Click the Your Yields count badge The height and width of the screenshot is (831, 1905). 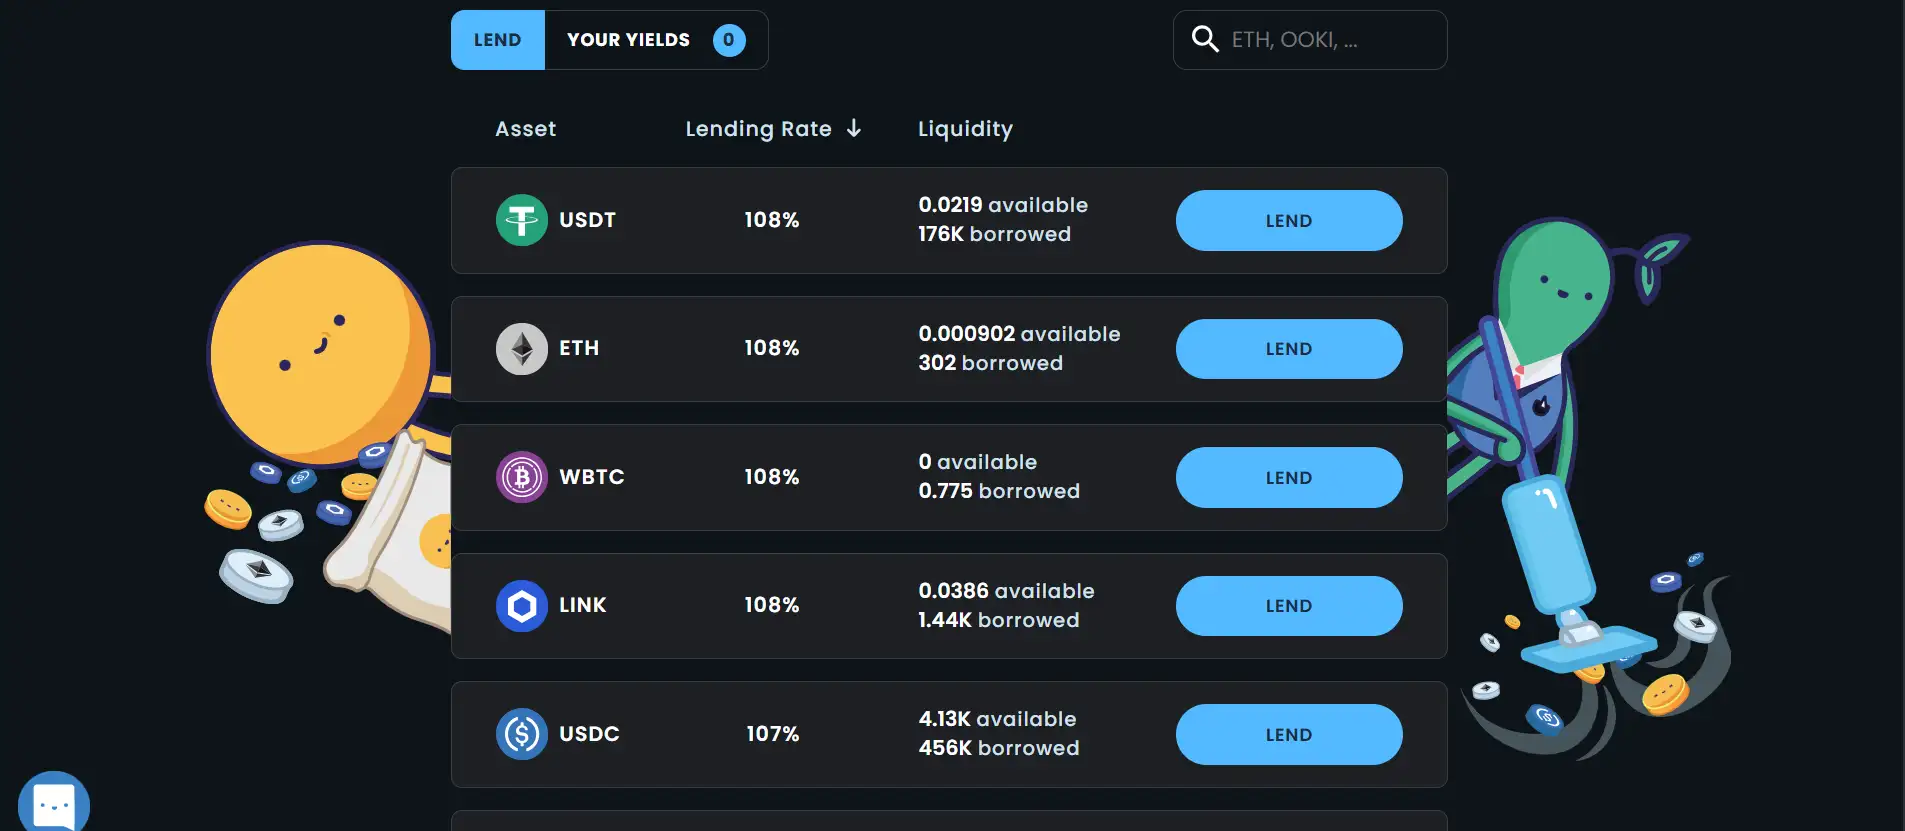click(729, 40)
